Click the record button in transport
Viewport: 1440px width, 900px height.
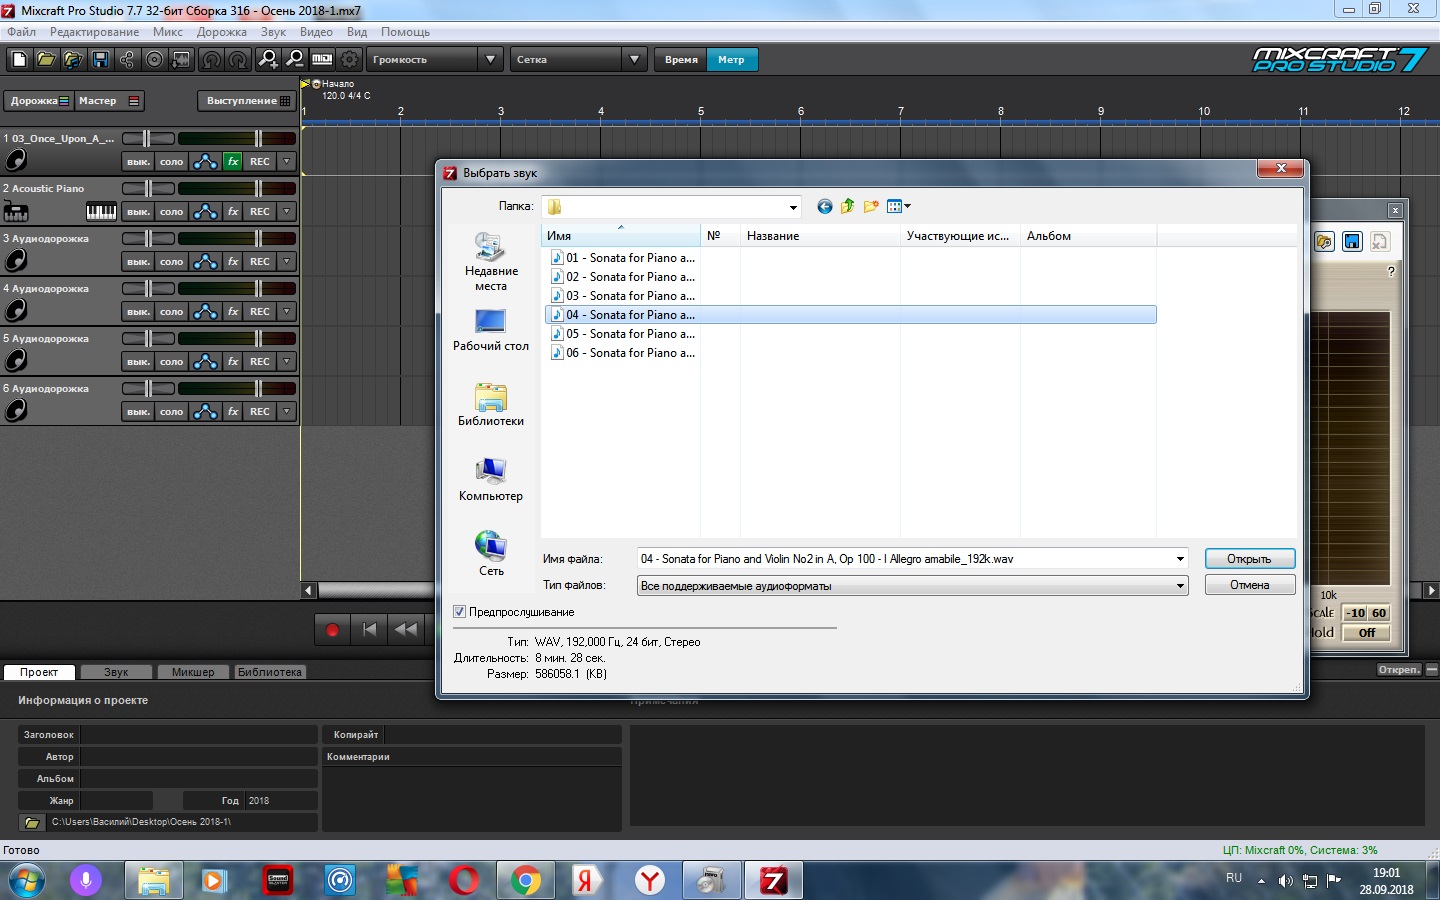333,630
